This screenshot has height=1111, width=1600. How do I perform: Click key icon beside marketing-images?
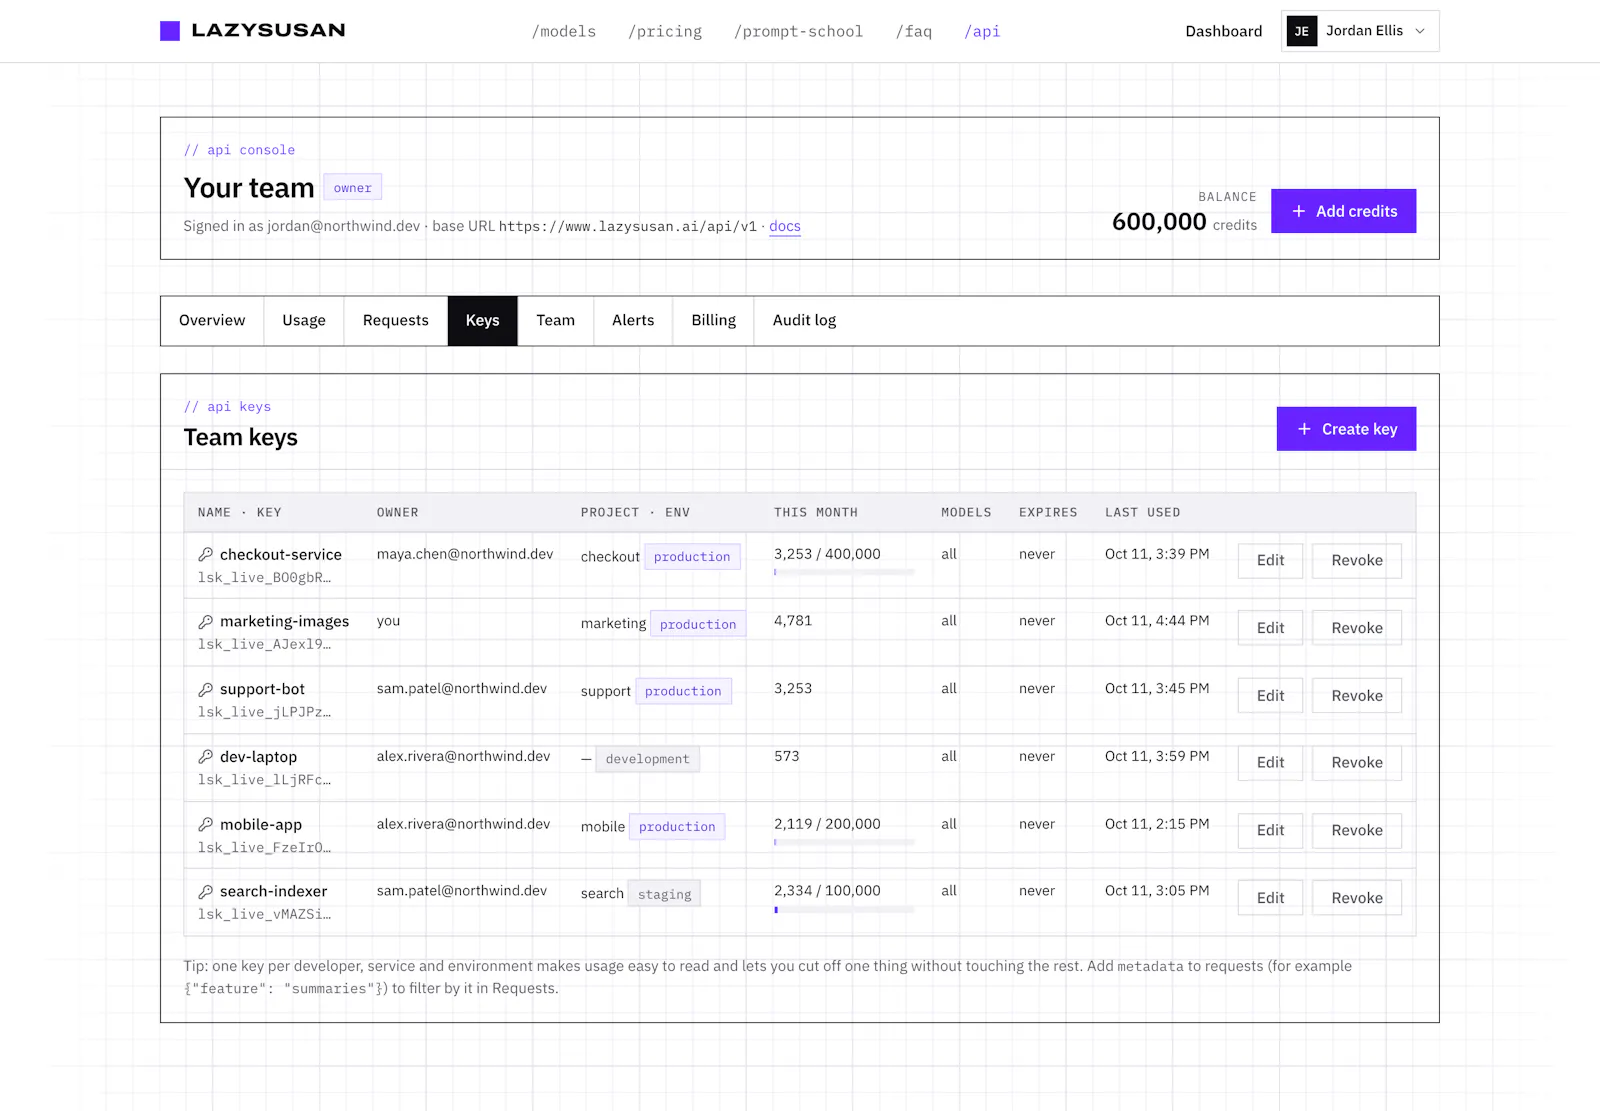coord(205,622)
